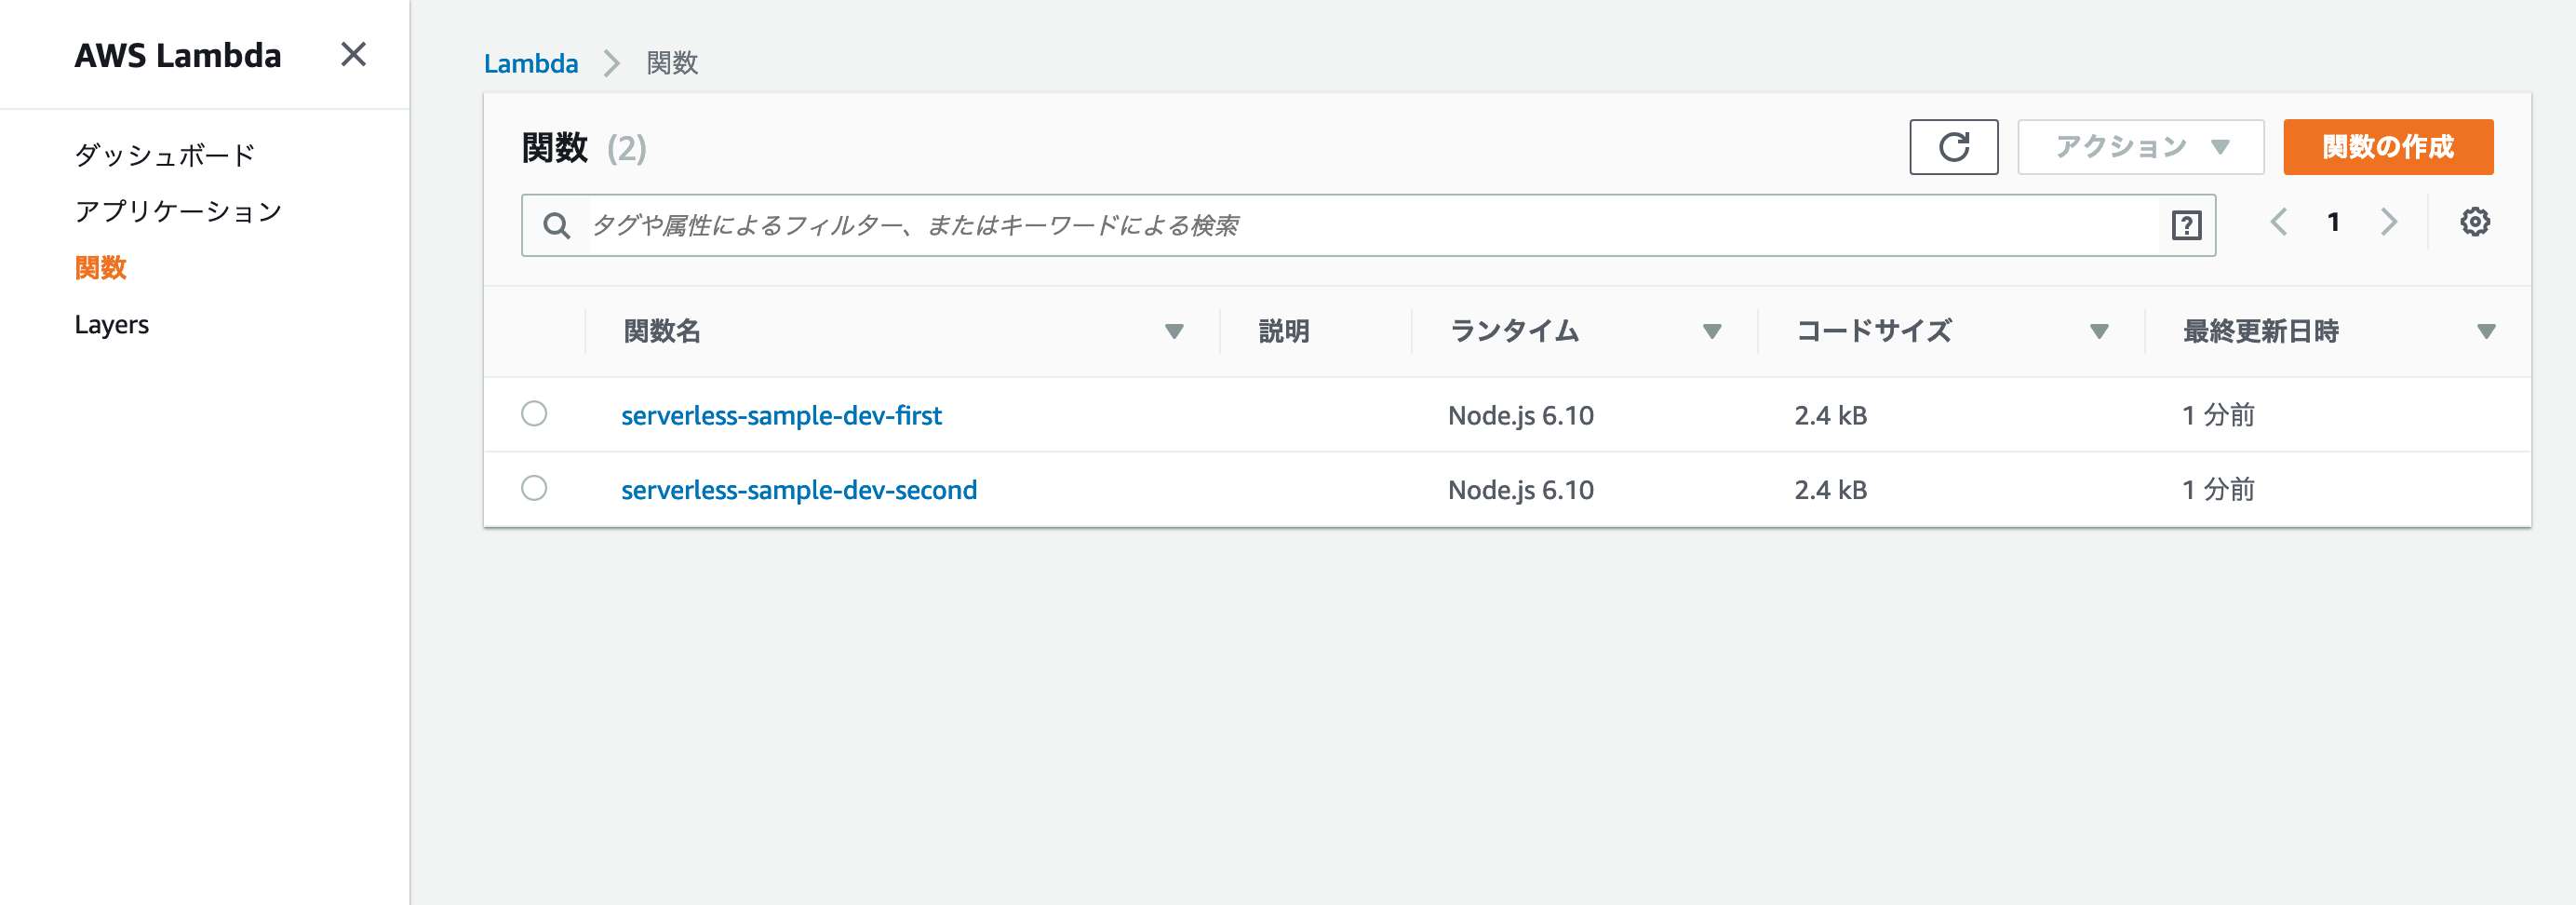
Task: Sort by 関数名 column arrow
Action: pyautogui.click(x=1174, y=331)
